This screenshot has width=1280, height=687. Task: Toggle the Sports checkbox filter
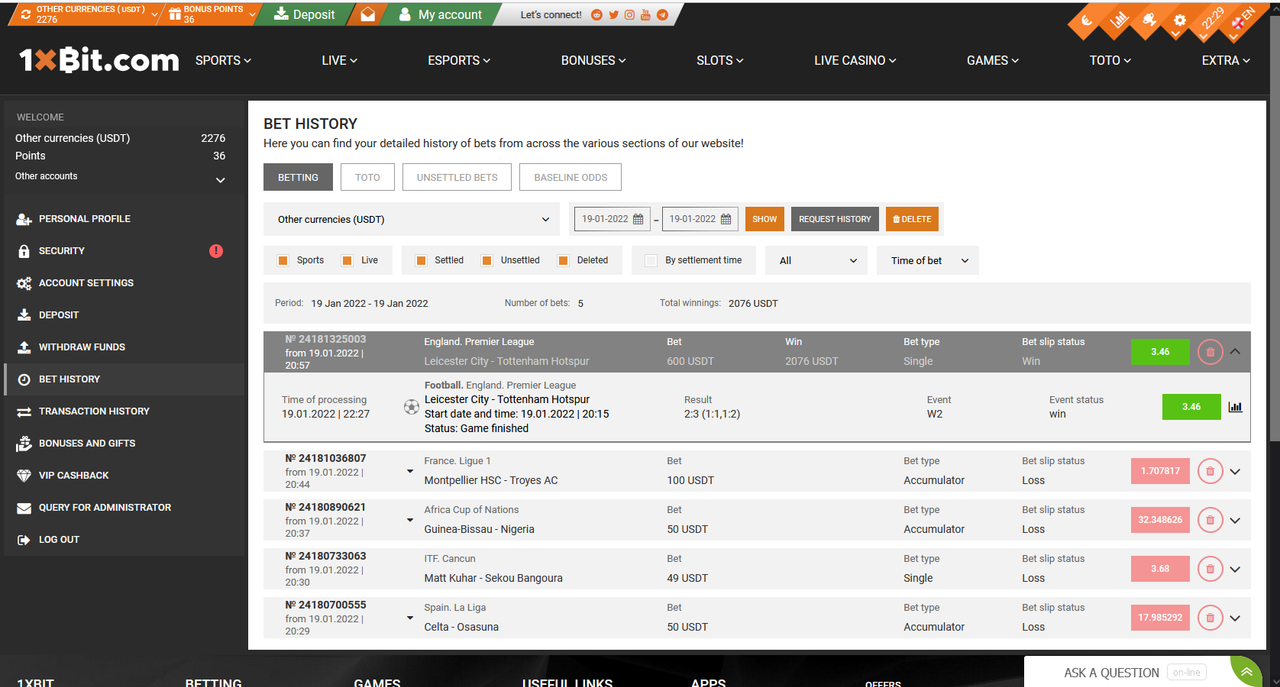(x=283, y=260)
